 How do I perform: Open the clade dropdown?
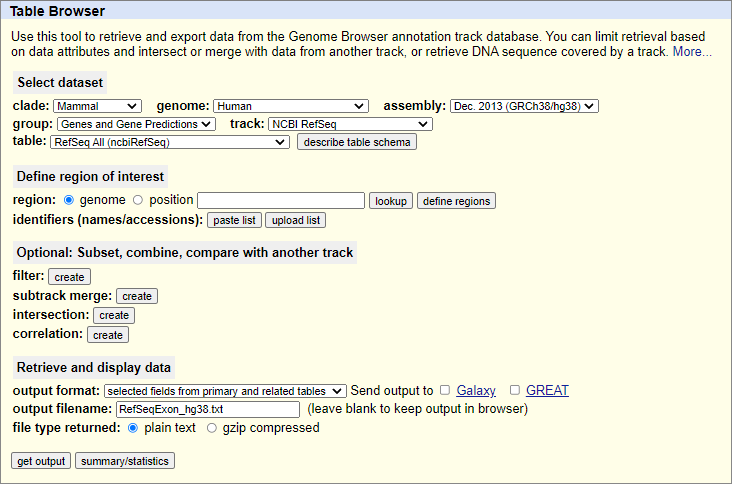click(97, 106)
